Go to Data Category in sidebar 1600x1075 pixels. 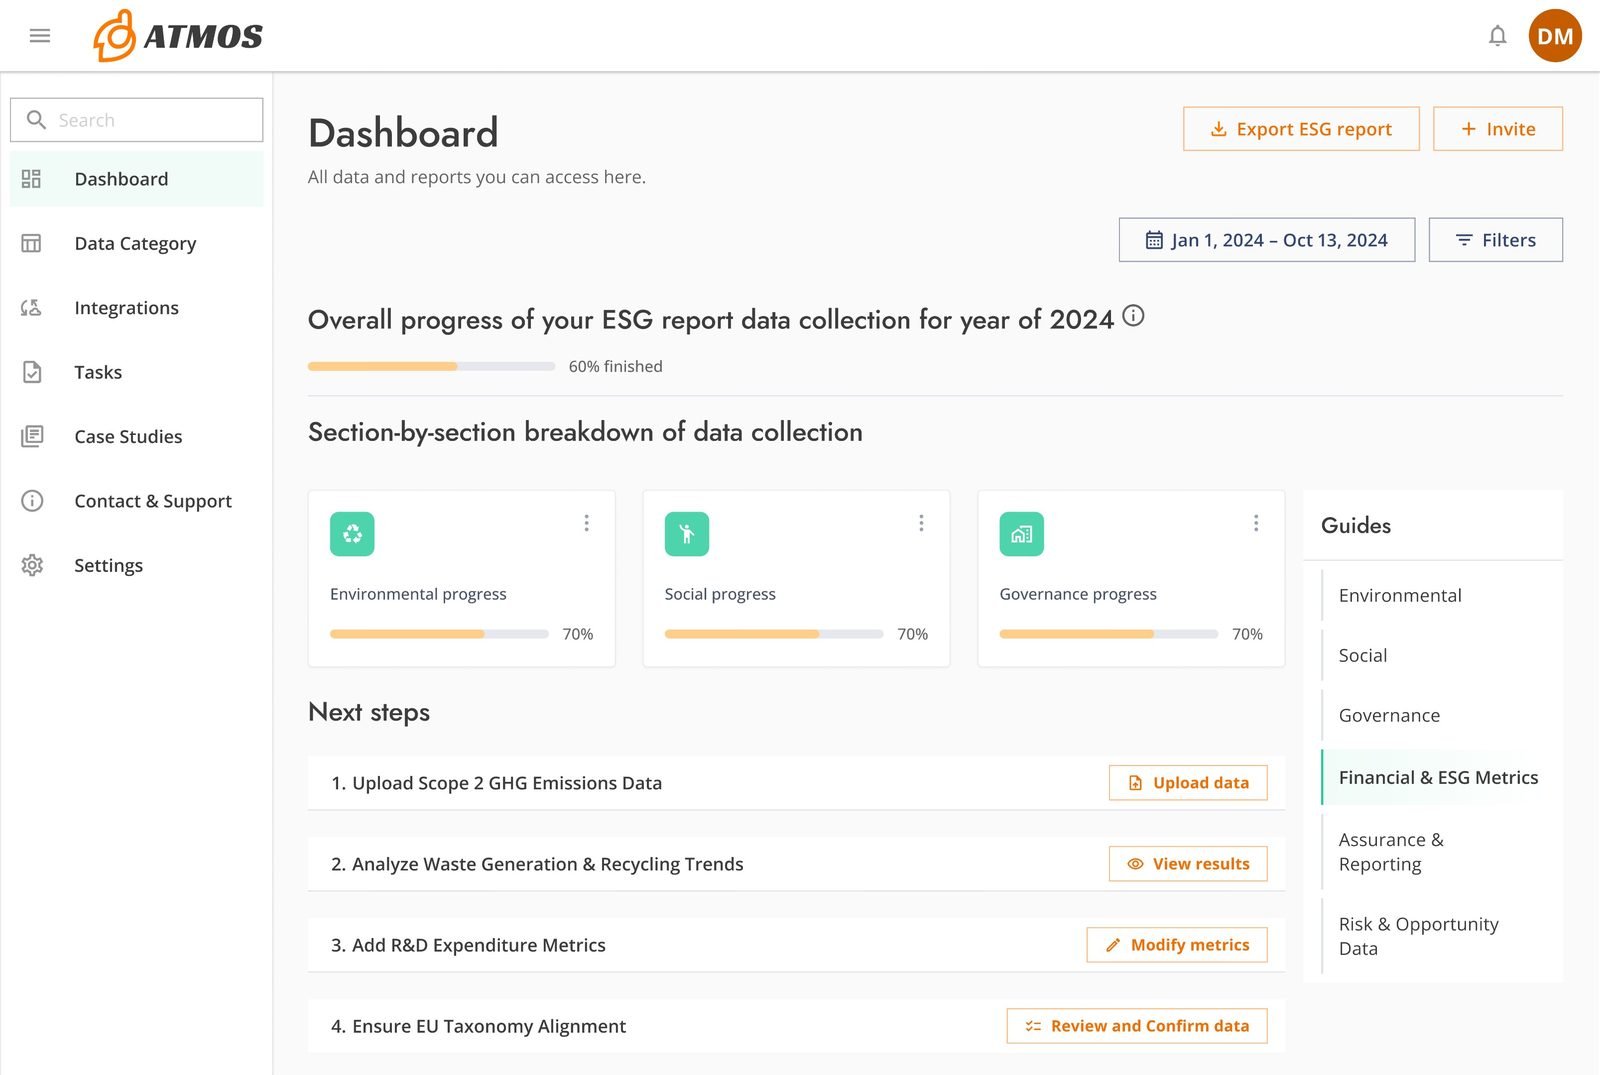coord(136,243)
